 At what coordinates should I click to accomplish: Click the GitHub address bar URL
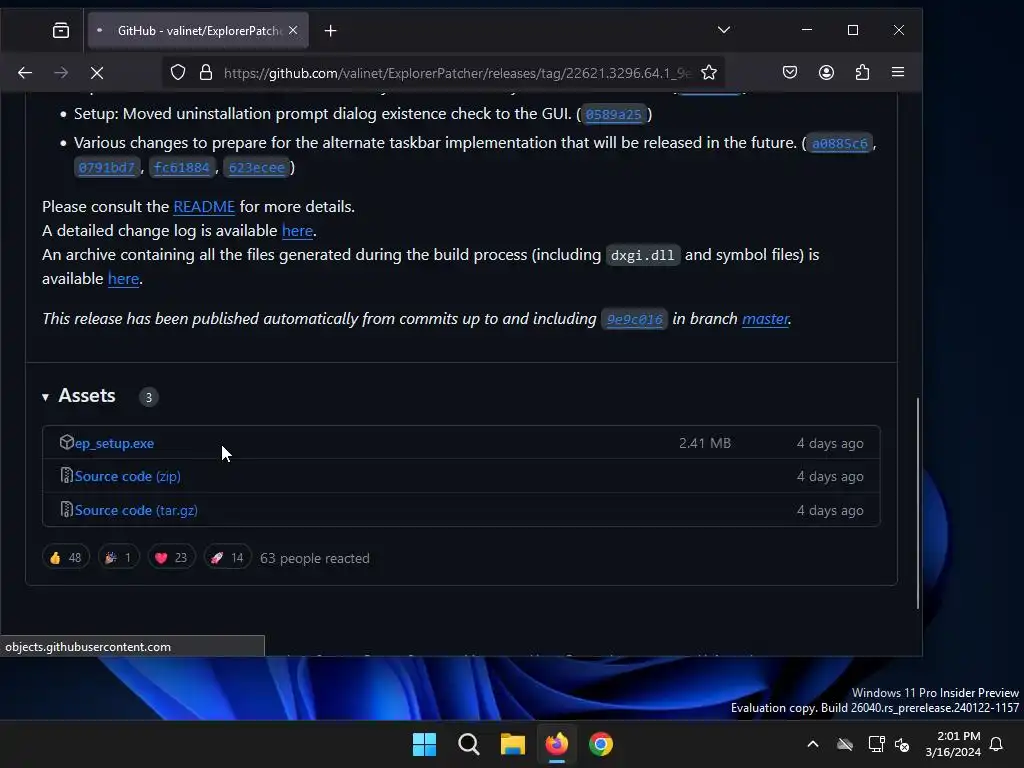[x=457, y=72]
